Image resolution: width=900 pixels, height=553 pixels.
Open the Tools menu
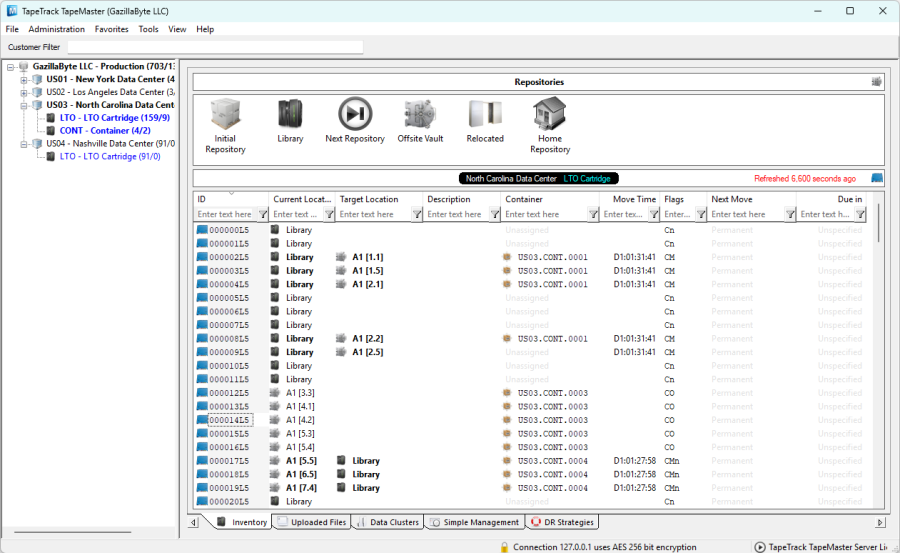click(x=148, y=29)
